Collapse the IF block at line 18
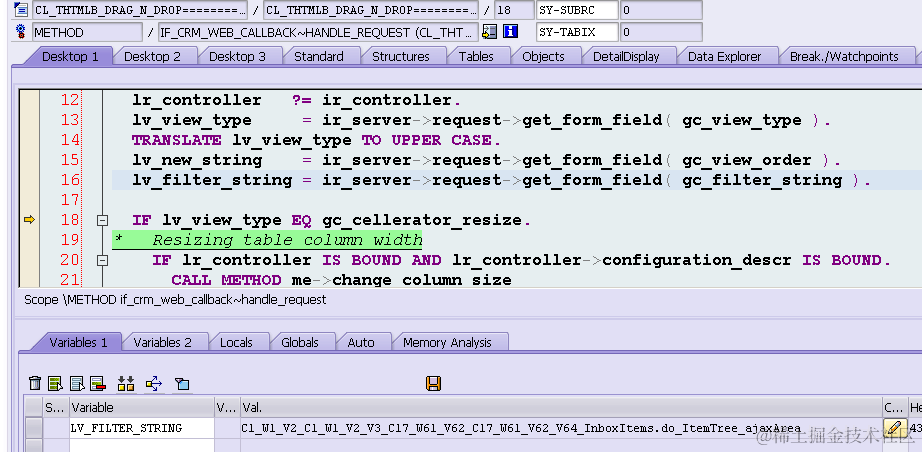The width and height of the screenshot is (922, 452). pyautogui.click(x=103, y=220)
